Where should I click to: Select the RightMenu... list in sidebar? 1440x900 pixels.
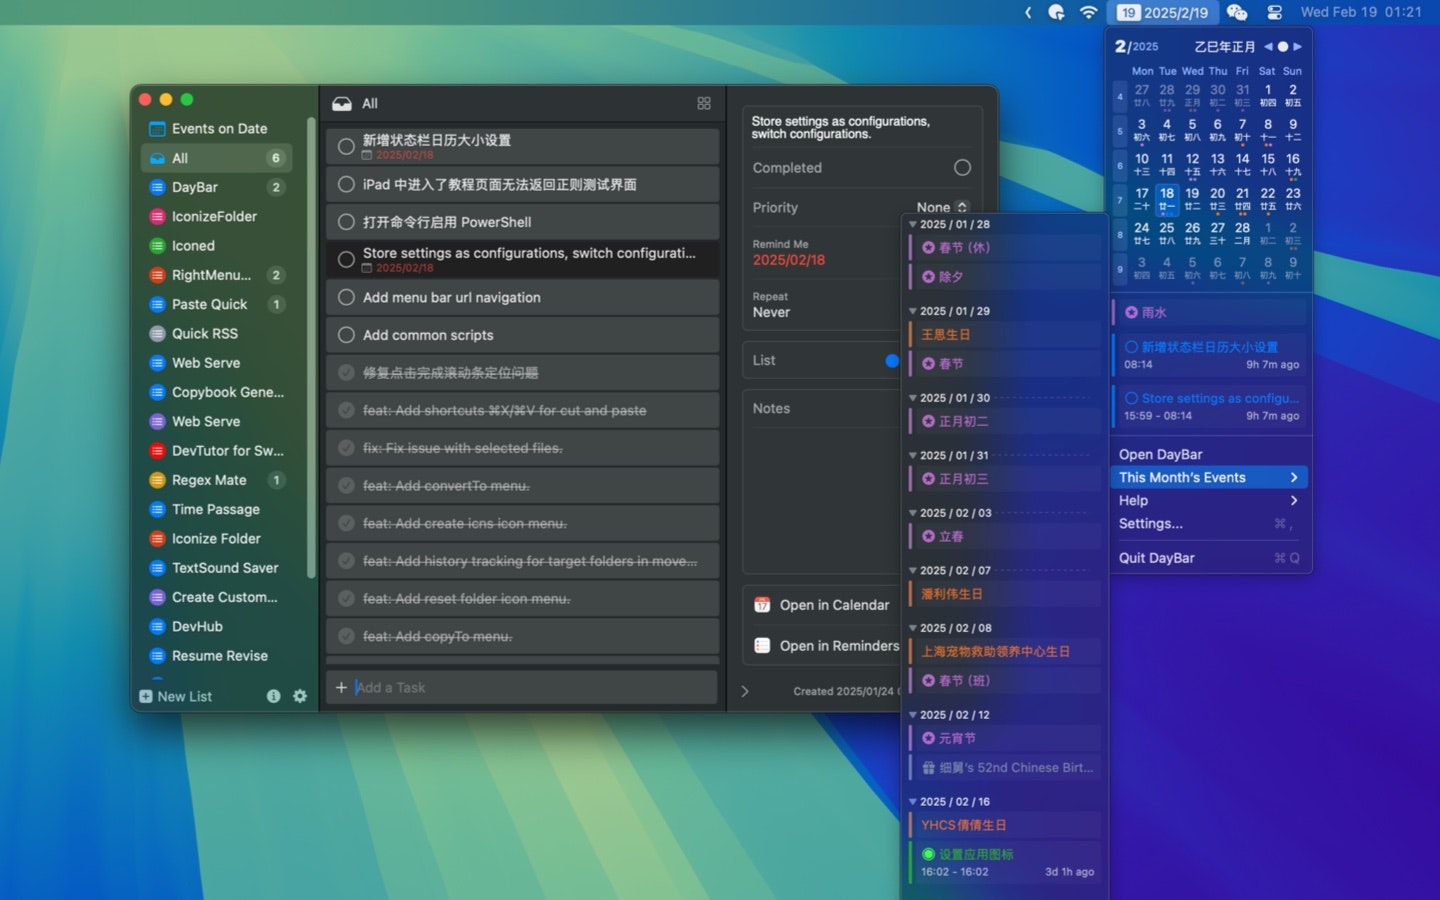point(216,275)
